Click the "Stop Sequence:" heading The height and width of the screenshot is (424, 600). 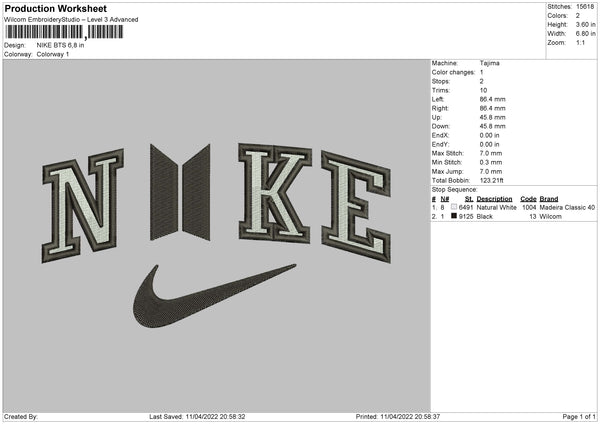[455, 190]
